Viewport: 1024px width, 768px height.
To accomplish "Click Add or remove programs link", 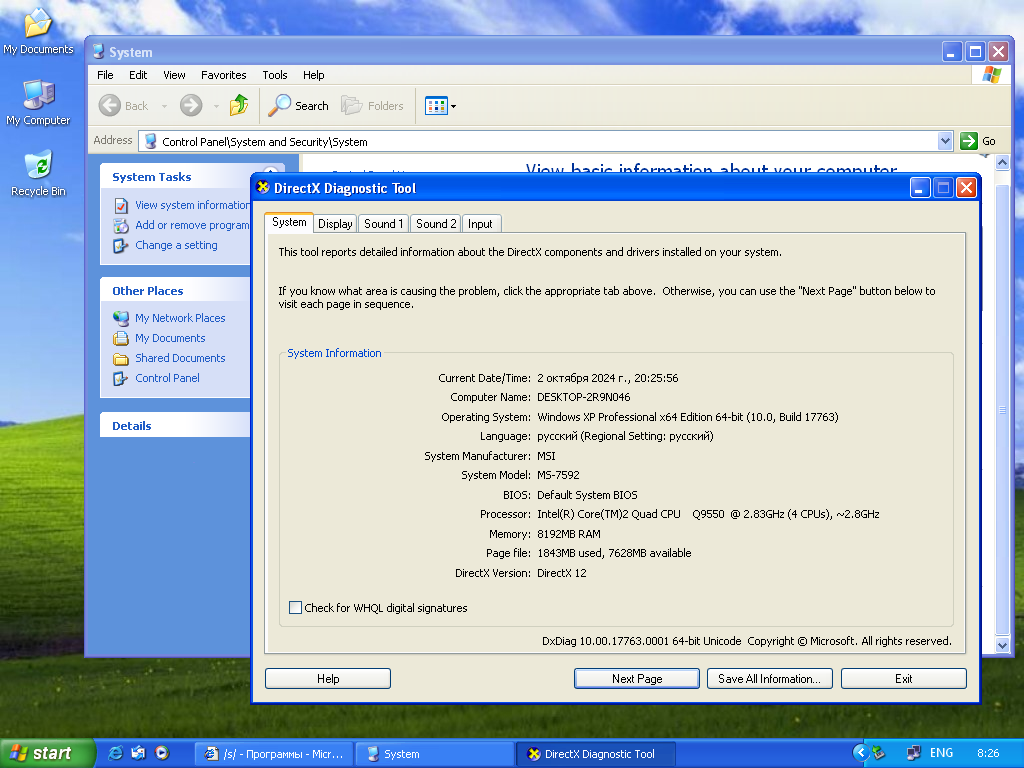I will (x=192, y=225).
